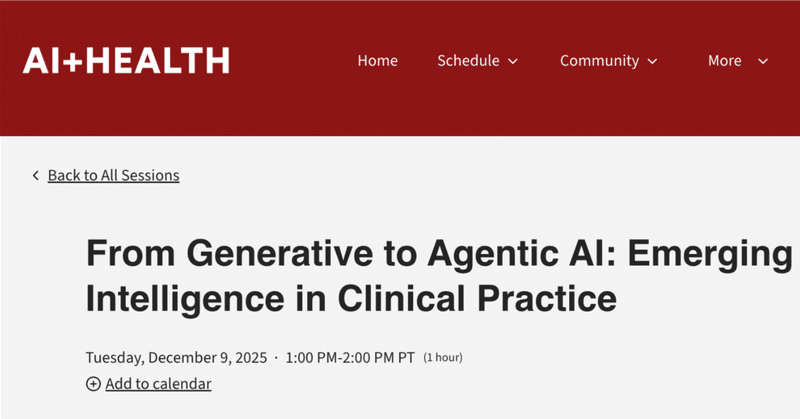
Task: Open the More dropdown chevron
Action: tap(763, 62)
